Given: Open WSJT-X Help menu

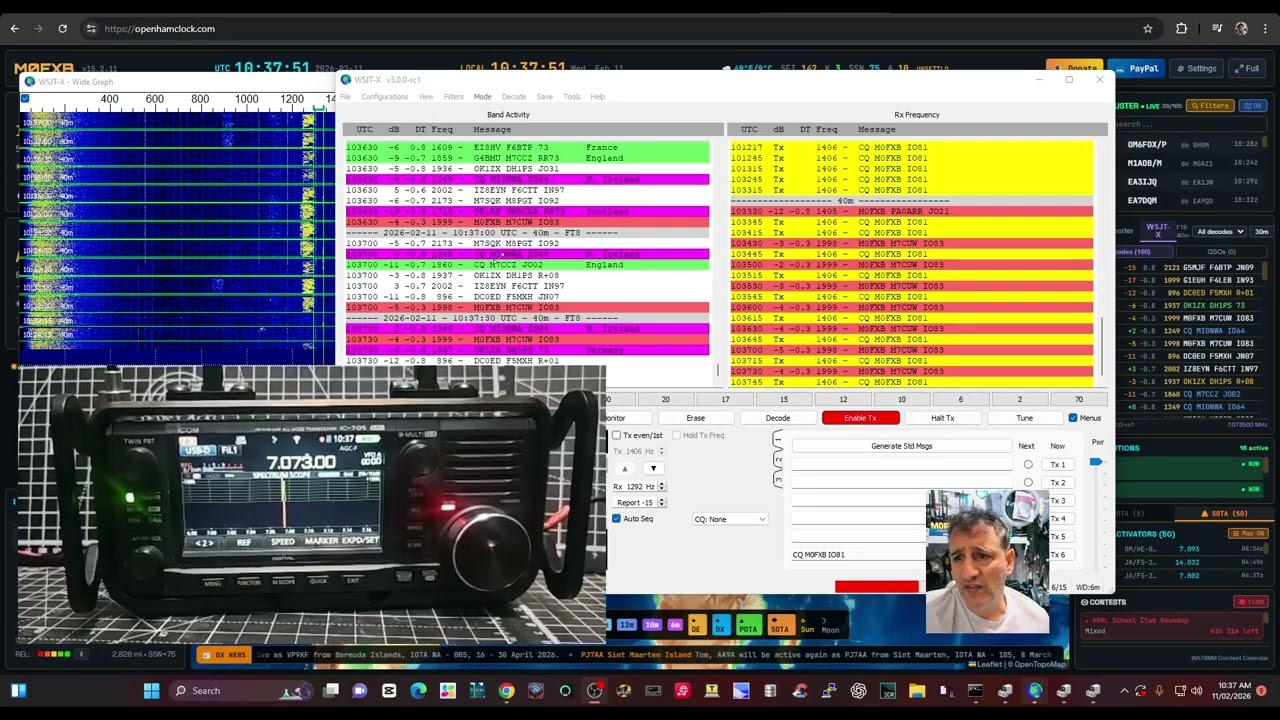Looking at the screenshot, I should click(597, 97).
